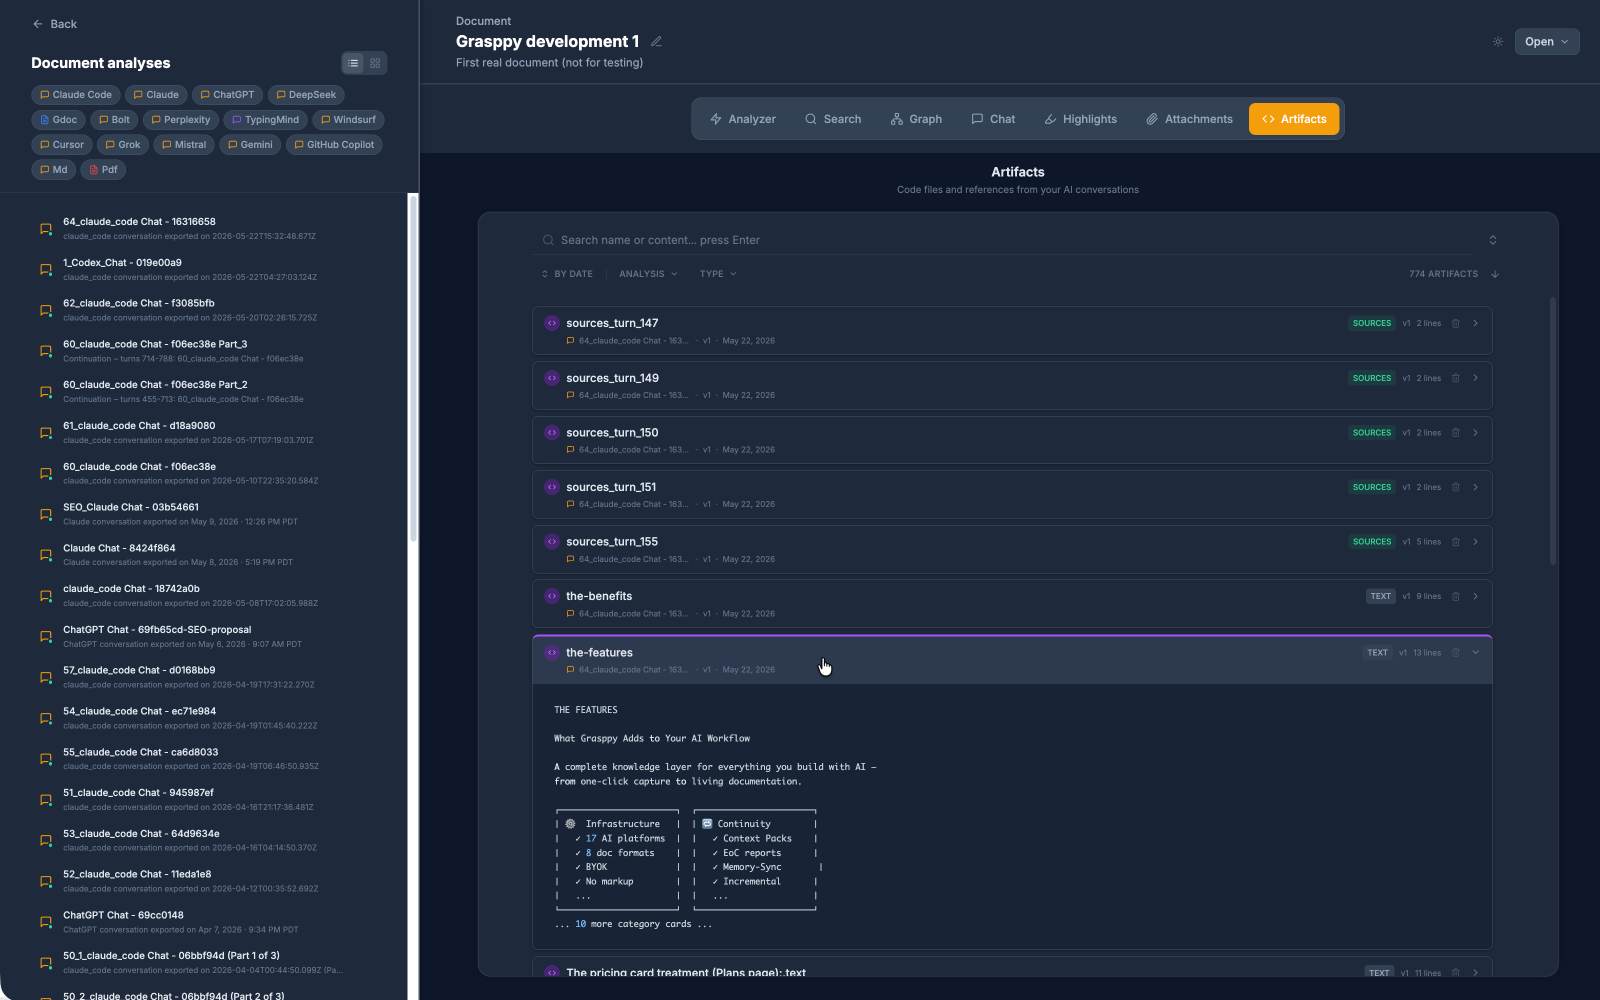This screenshot has width=1600, height=1000.
Task: Click the chat icon beside 1_Codex_Chat - 019e00a9
Action: (46, 270)
